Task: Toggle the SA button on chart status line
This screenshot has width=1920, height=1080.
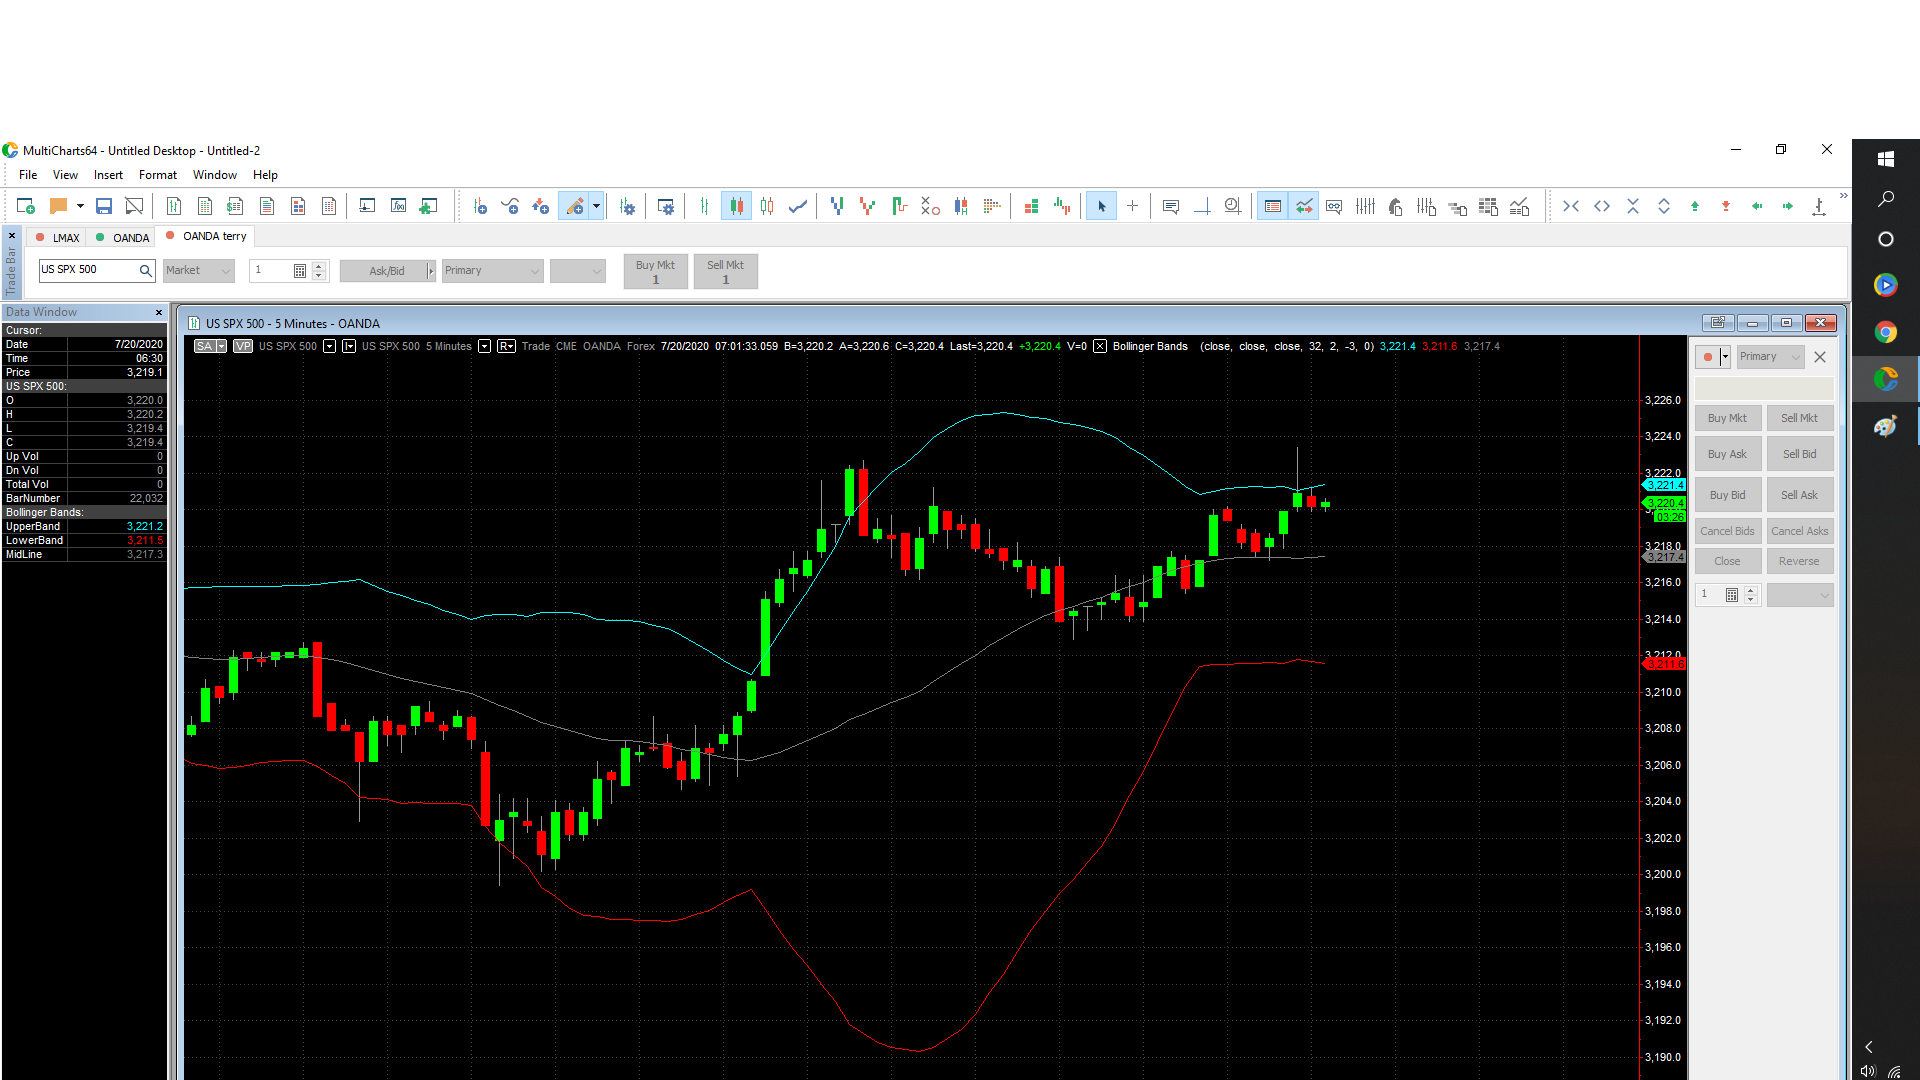Action: pyautogui.click(x=205, y=346)
